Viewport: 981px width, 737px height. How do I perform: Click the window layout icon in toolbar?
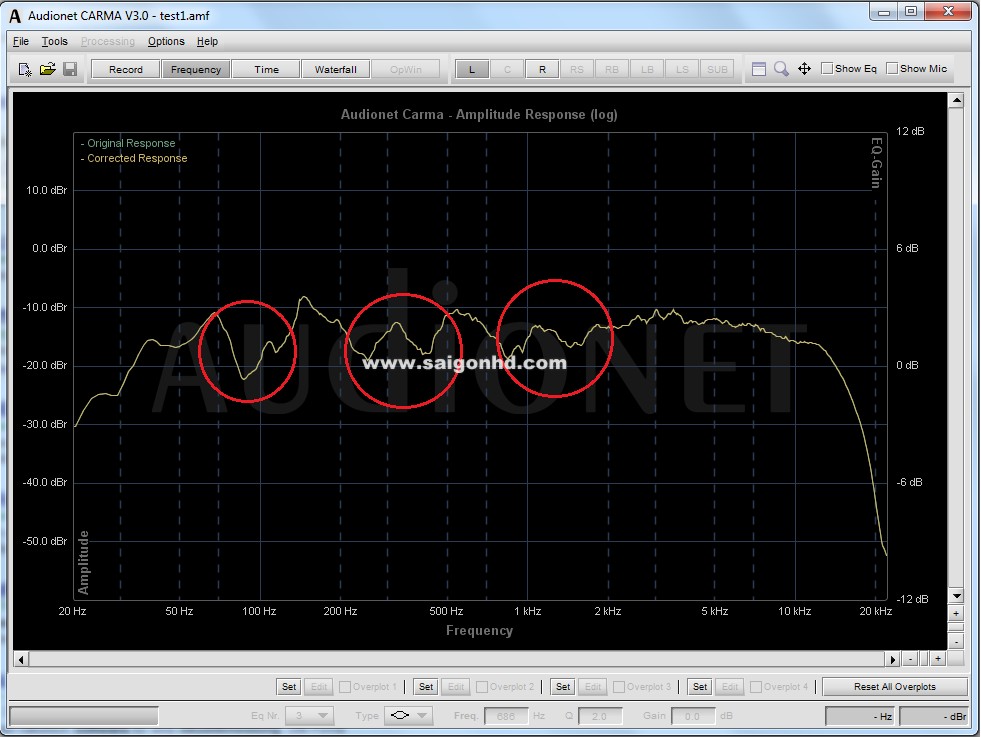click(759, 69)
